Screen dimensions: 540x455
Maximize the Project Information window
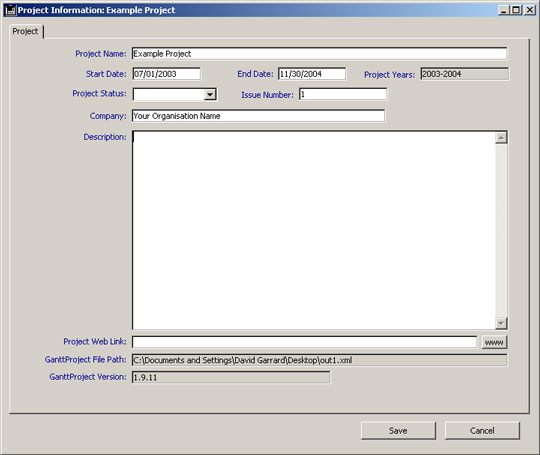click(x=516, y=10)
